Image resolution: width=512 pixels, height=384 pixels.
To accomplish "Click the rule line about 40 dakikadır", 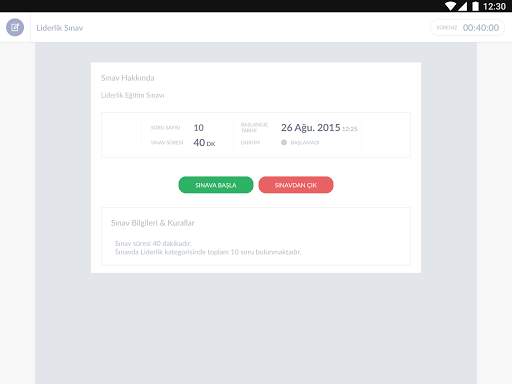I will click(153, 243).
